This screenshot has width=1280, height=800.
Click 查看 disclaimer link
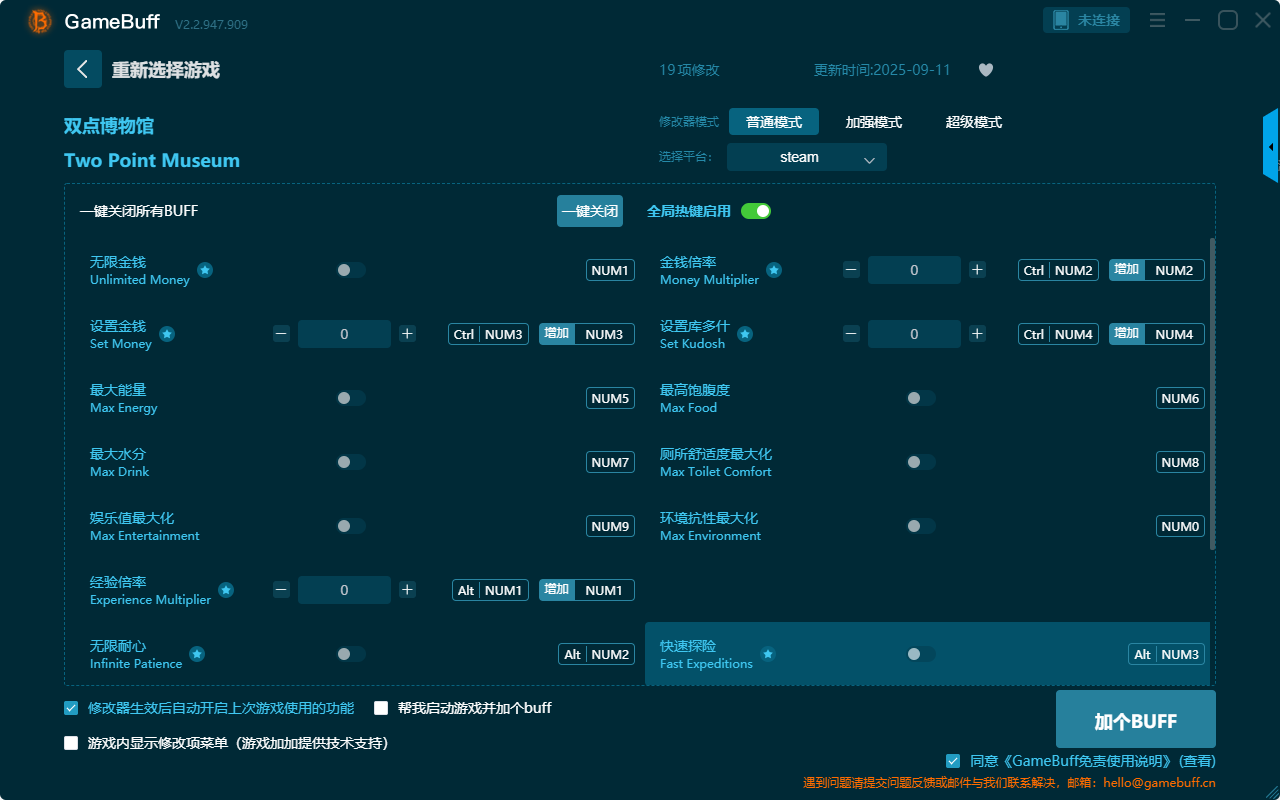pos(1198,761)
